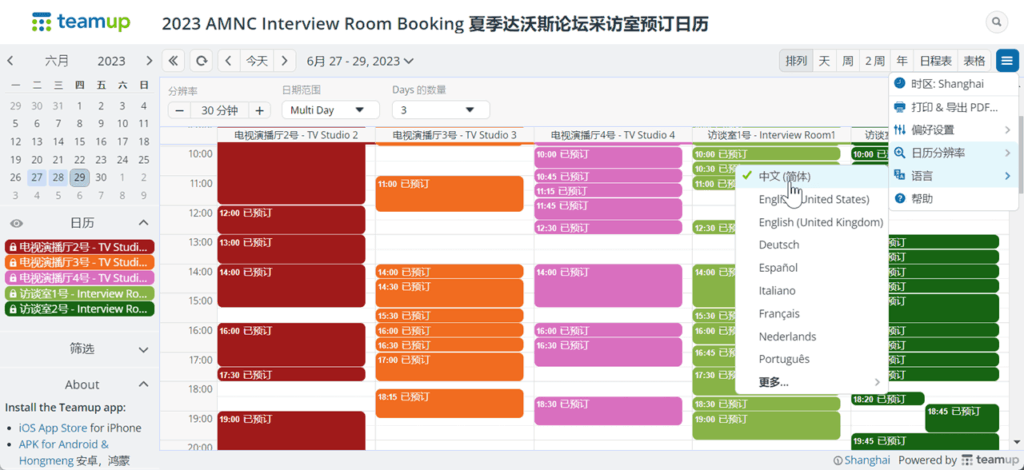
Task: Expand the 筛选 section chevron
Action: coord(144,350)
